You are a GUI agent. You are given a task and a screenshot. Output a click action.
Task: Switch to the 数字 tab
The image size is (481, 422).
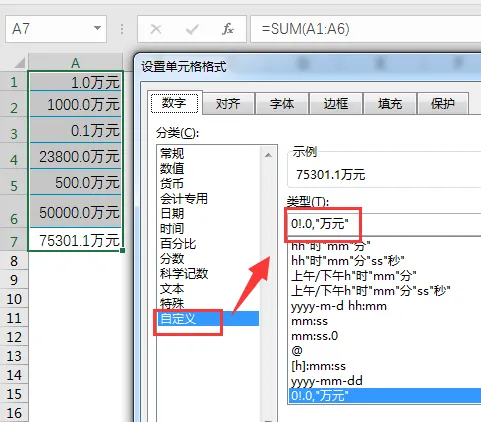point(174,103)
